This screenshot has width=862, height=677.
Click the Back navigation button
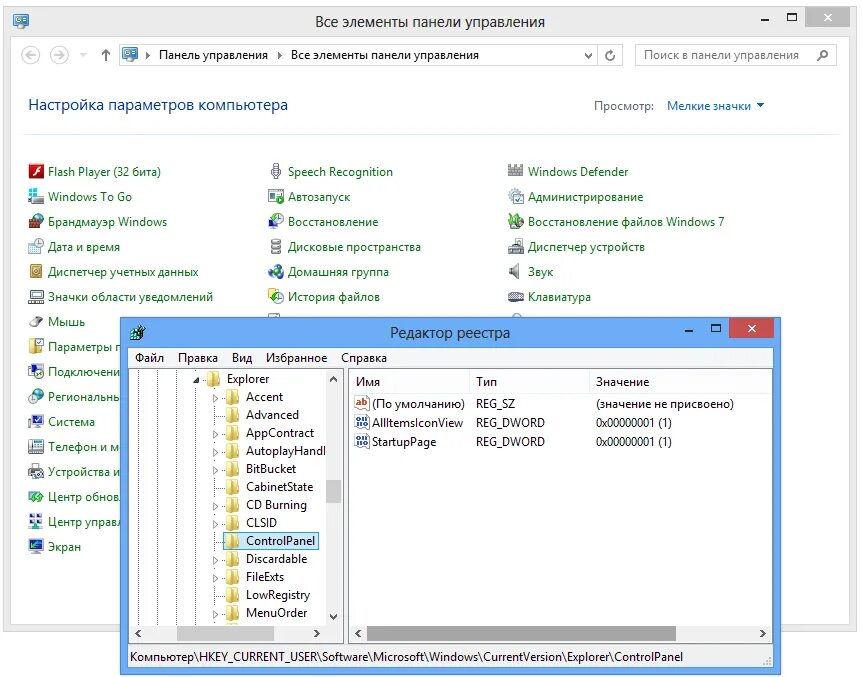(31, 55)
